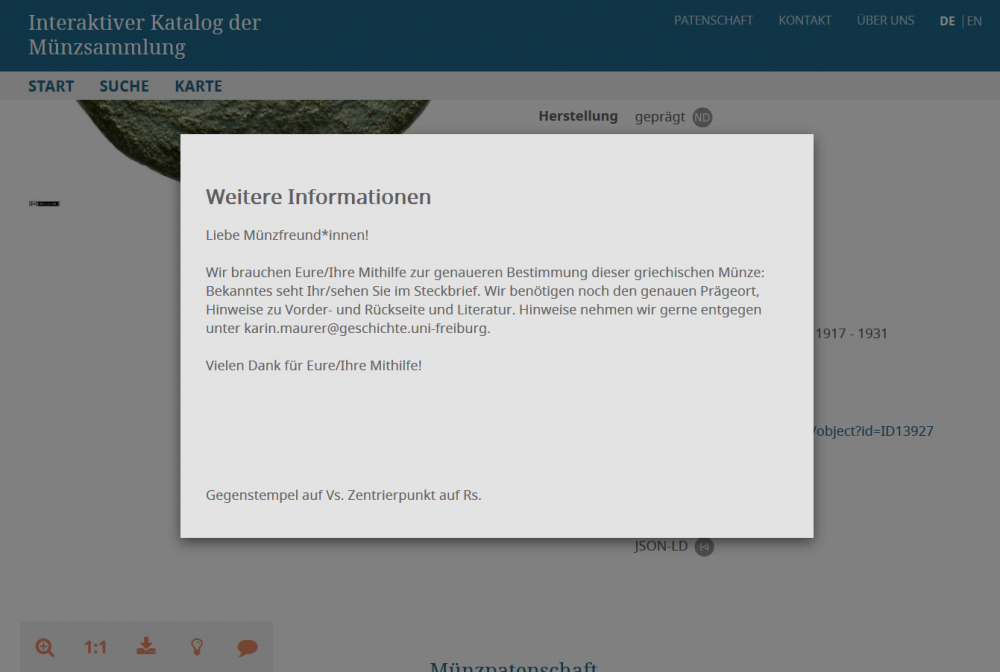
Task: Download the coin image
Action: click(x=147, y=646)
